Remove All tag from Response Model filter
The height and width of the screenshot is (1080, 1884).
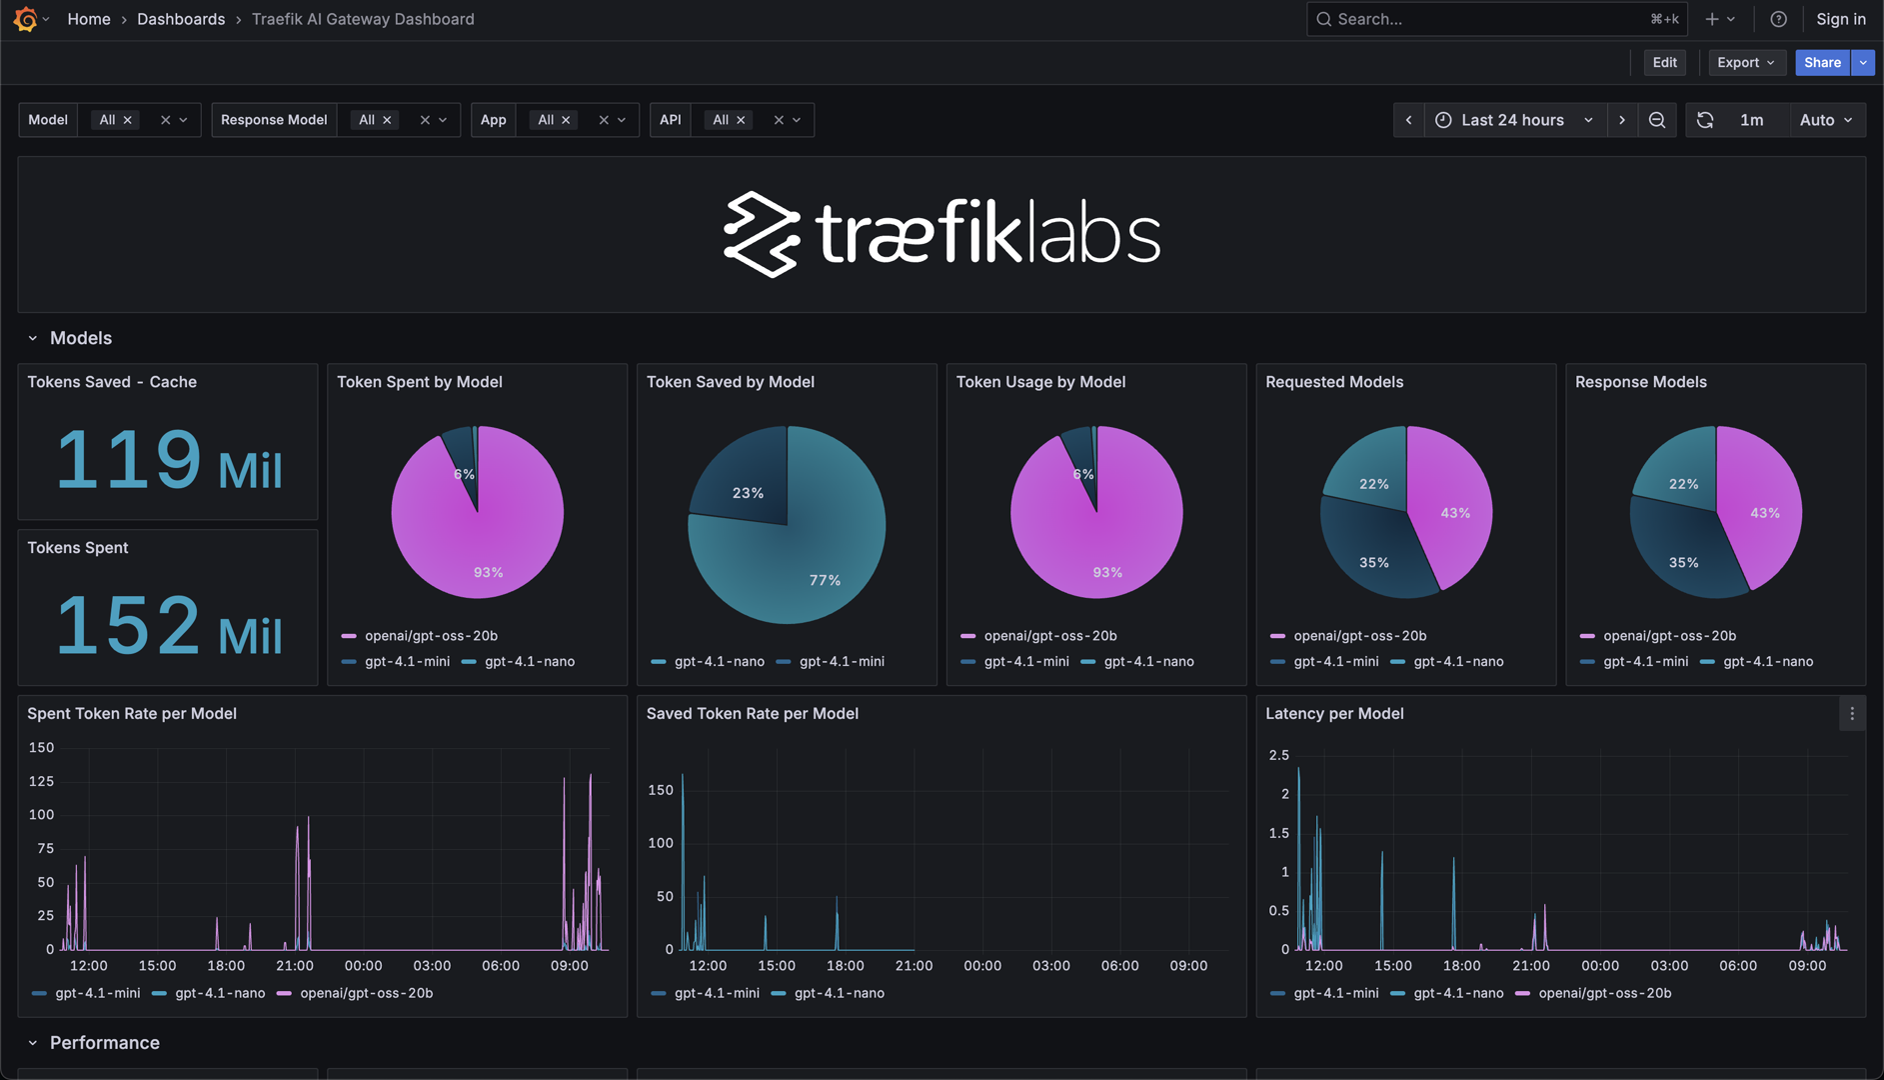(x=387, y=120)
